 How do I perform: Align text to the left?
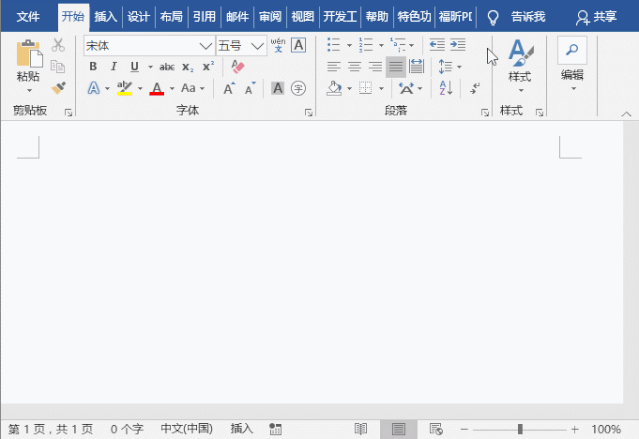pyautogui.click(x=334, y=66)
